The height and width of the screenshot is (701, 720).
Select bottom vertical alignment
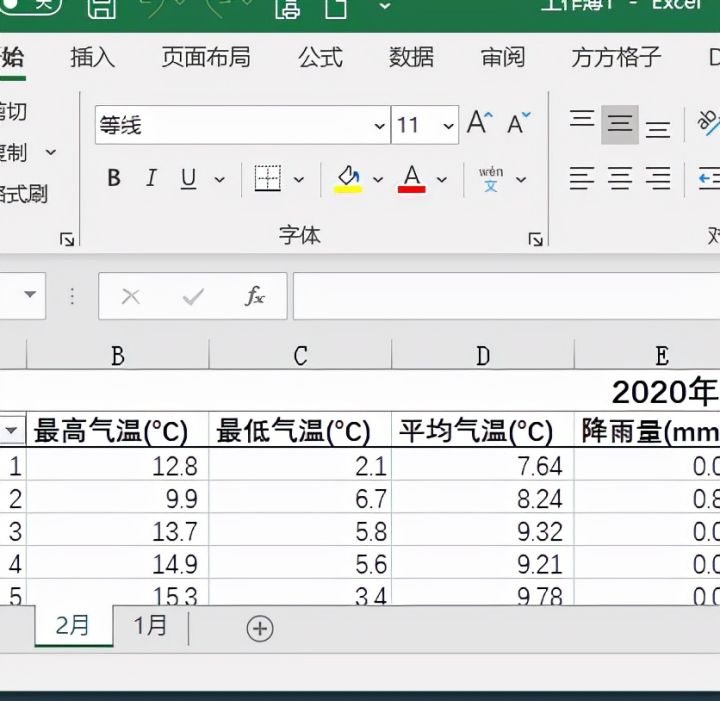658,129
